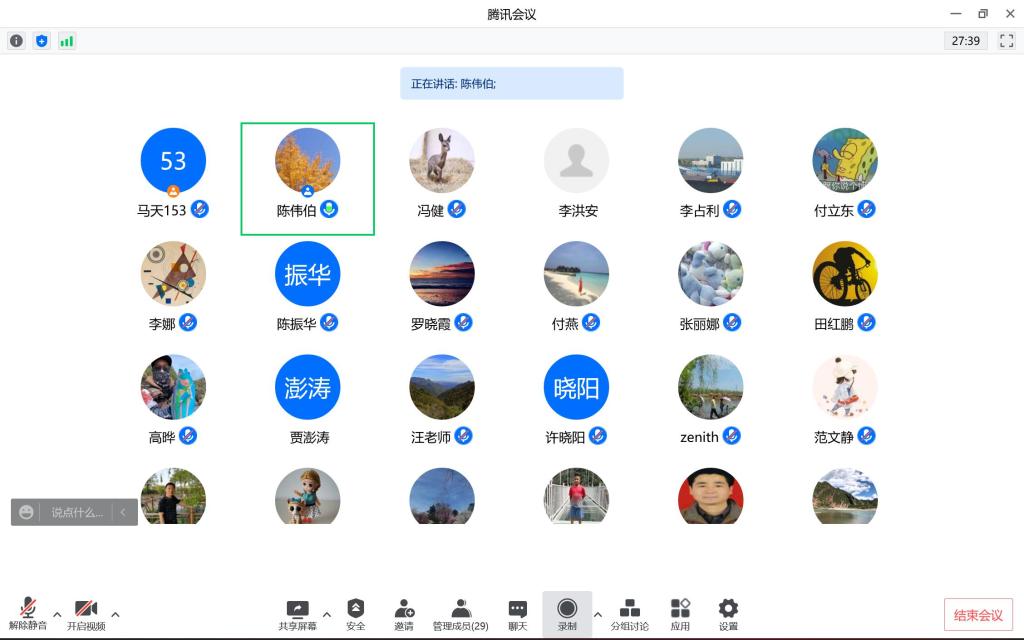The image size is (1024, 640).
Task: Open Manage Members (管理成员) panel
Action: pos(460,614)
